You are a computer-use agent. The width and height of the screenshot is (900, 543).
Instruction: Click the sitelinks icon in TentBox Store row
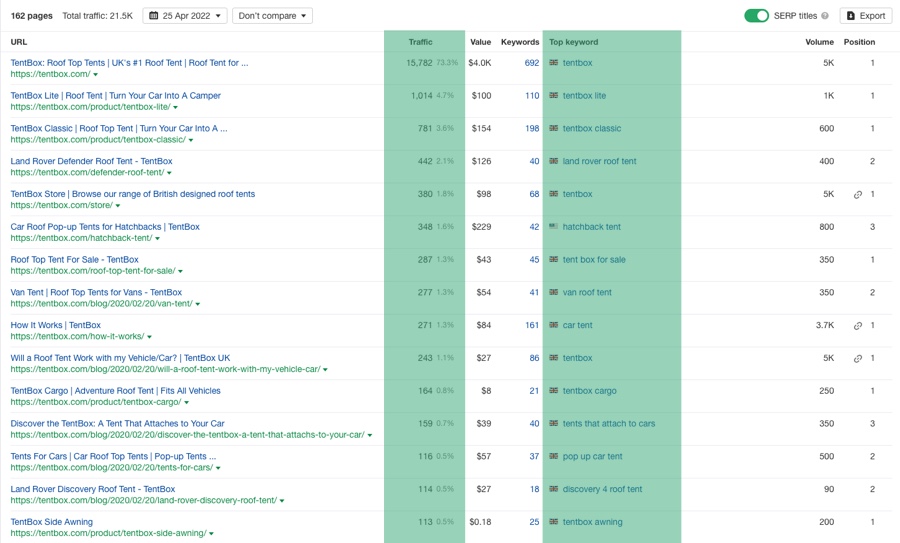click(x=858, y=195)
